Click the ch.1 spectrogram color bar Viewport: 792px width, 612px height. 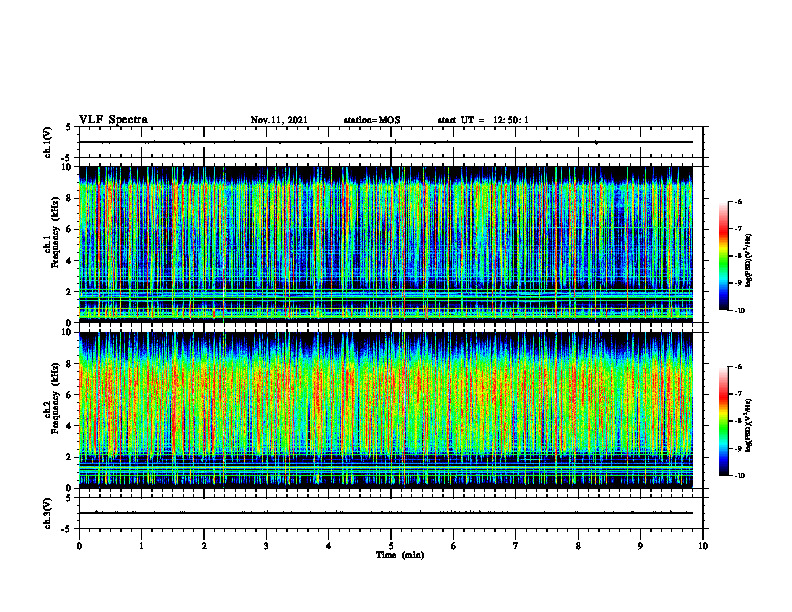724,256
